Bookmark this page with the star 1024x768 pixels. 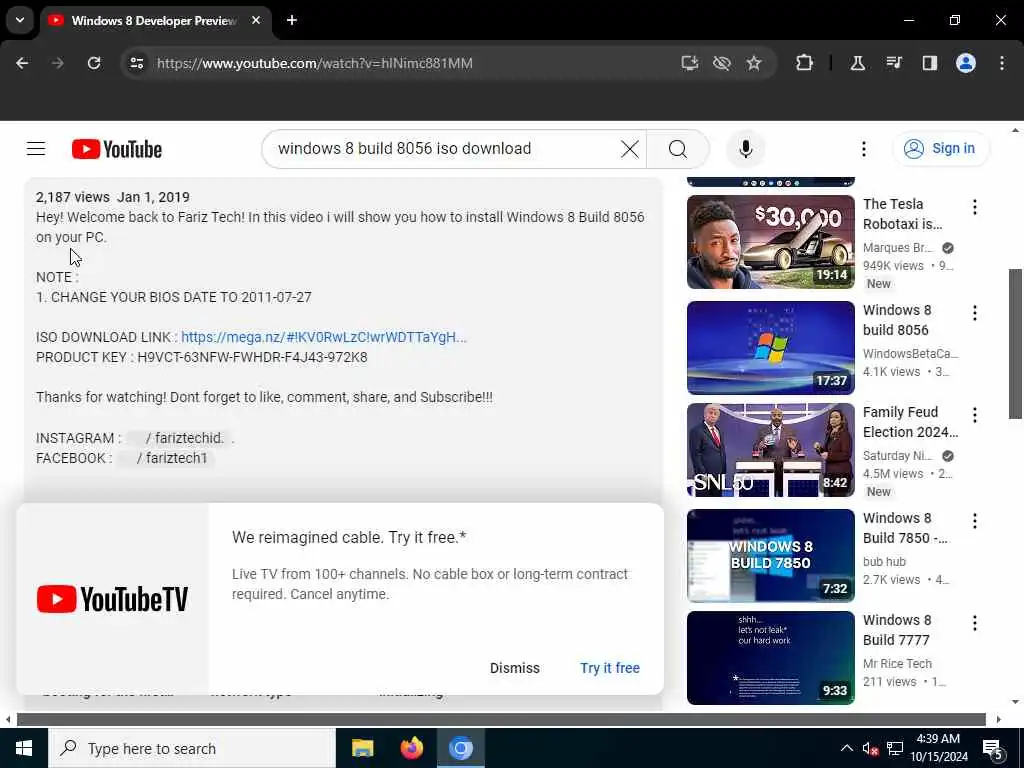coord(754,63)
